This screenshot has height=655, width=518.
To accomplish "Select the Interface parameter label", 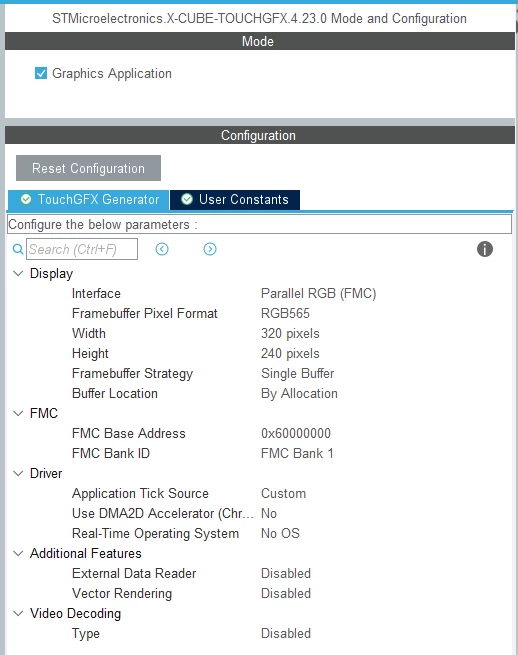I will click(x=96, y=294).
